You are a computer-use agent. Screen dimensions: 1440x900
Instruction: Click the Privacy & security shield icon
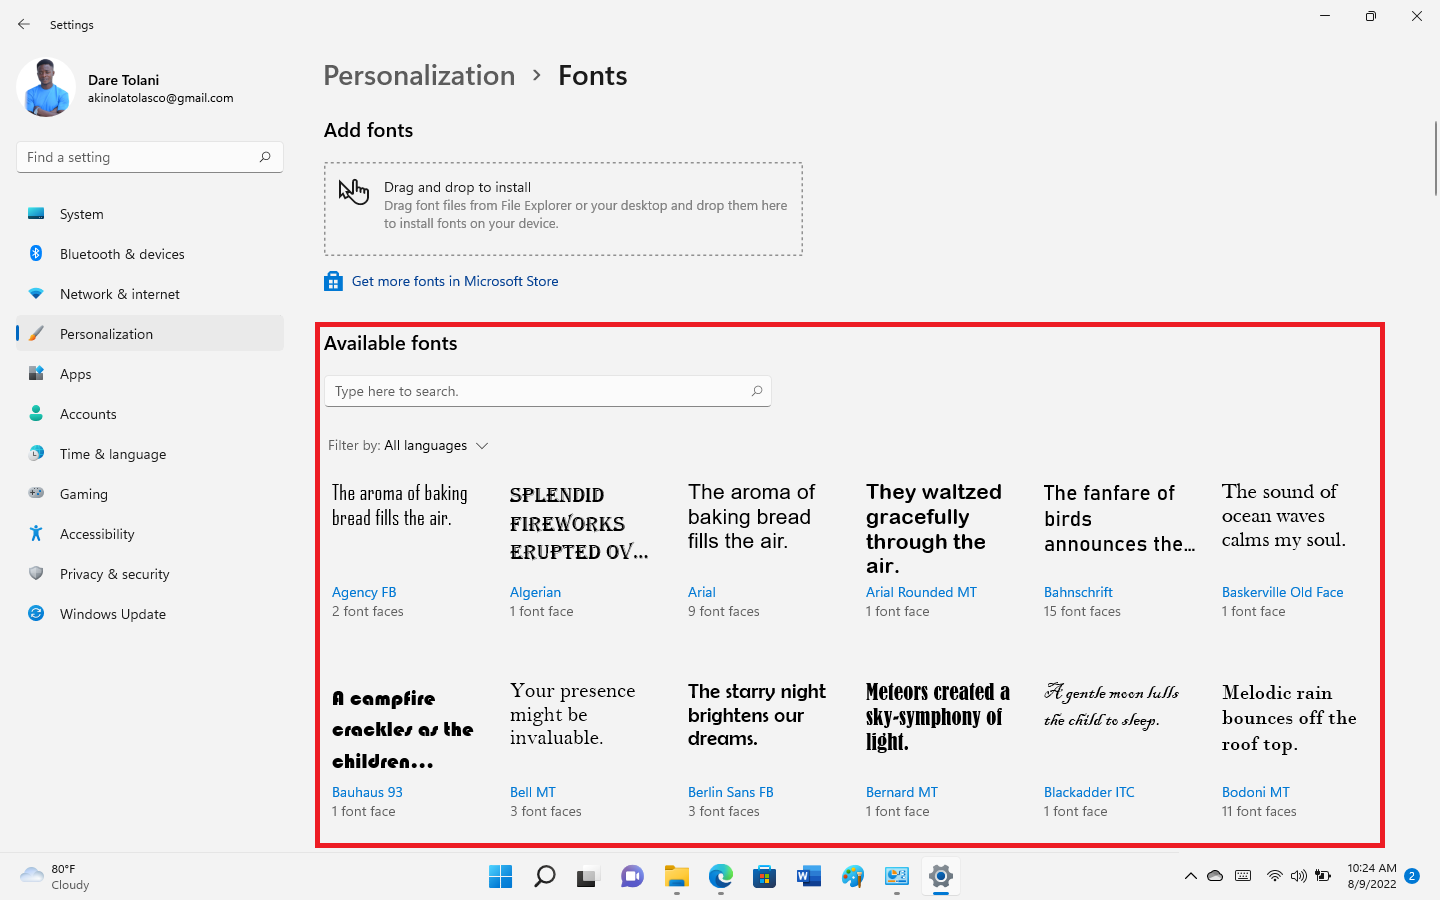coord(36,574)
